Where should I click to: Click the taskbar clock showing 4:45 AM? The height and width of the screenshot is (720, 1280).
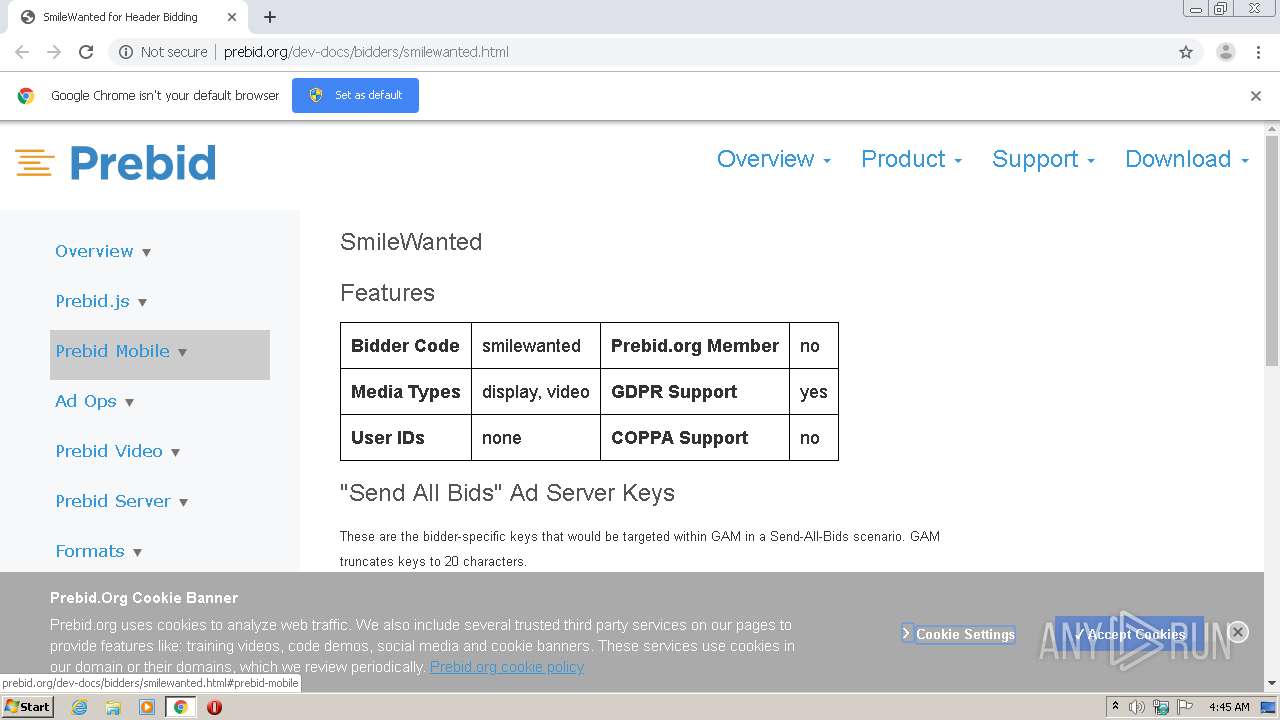point(1229,707)
